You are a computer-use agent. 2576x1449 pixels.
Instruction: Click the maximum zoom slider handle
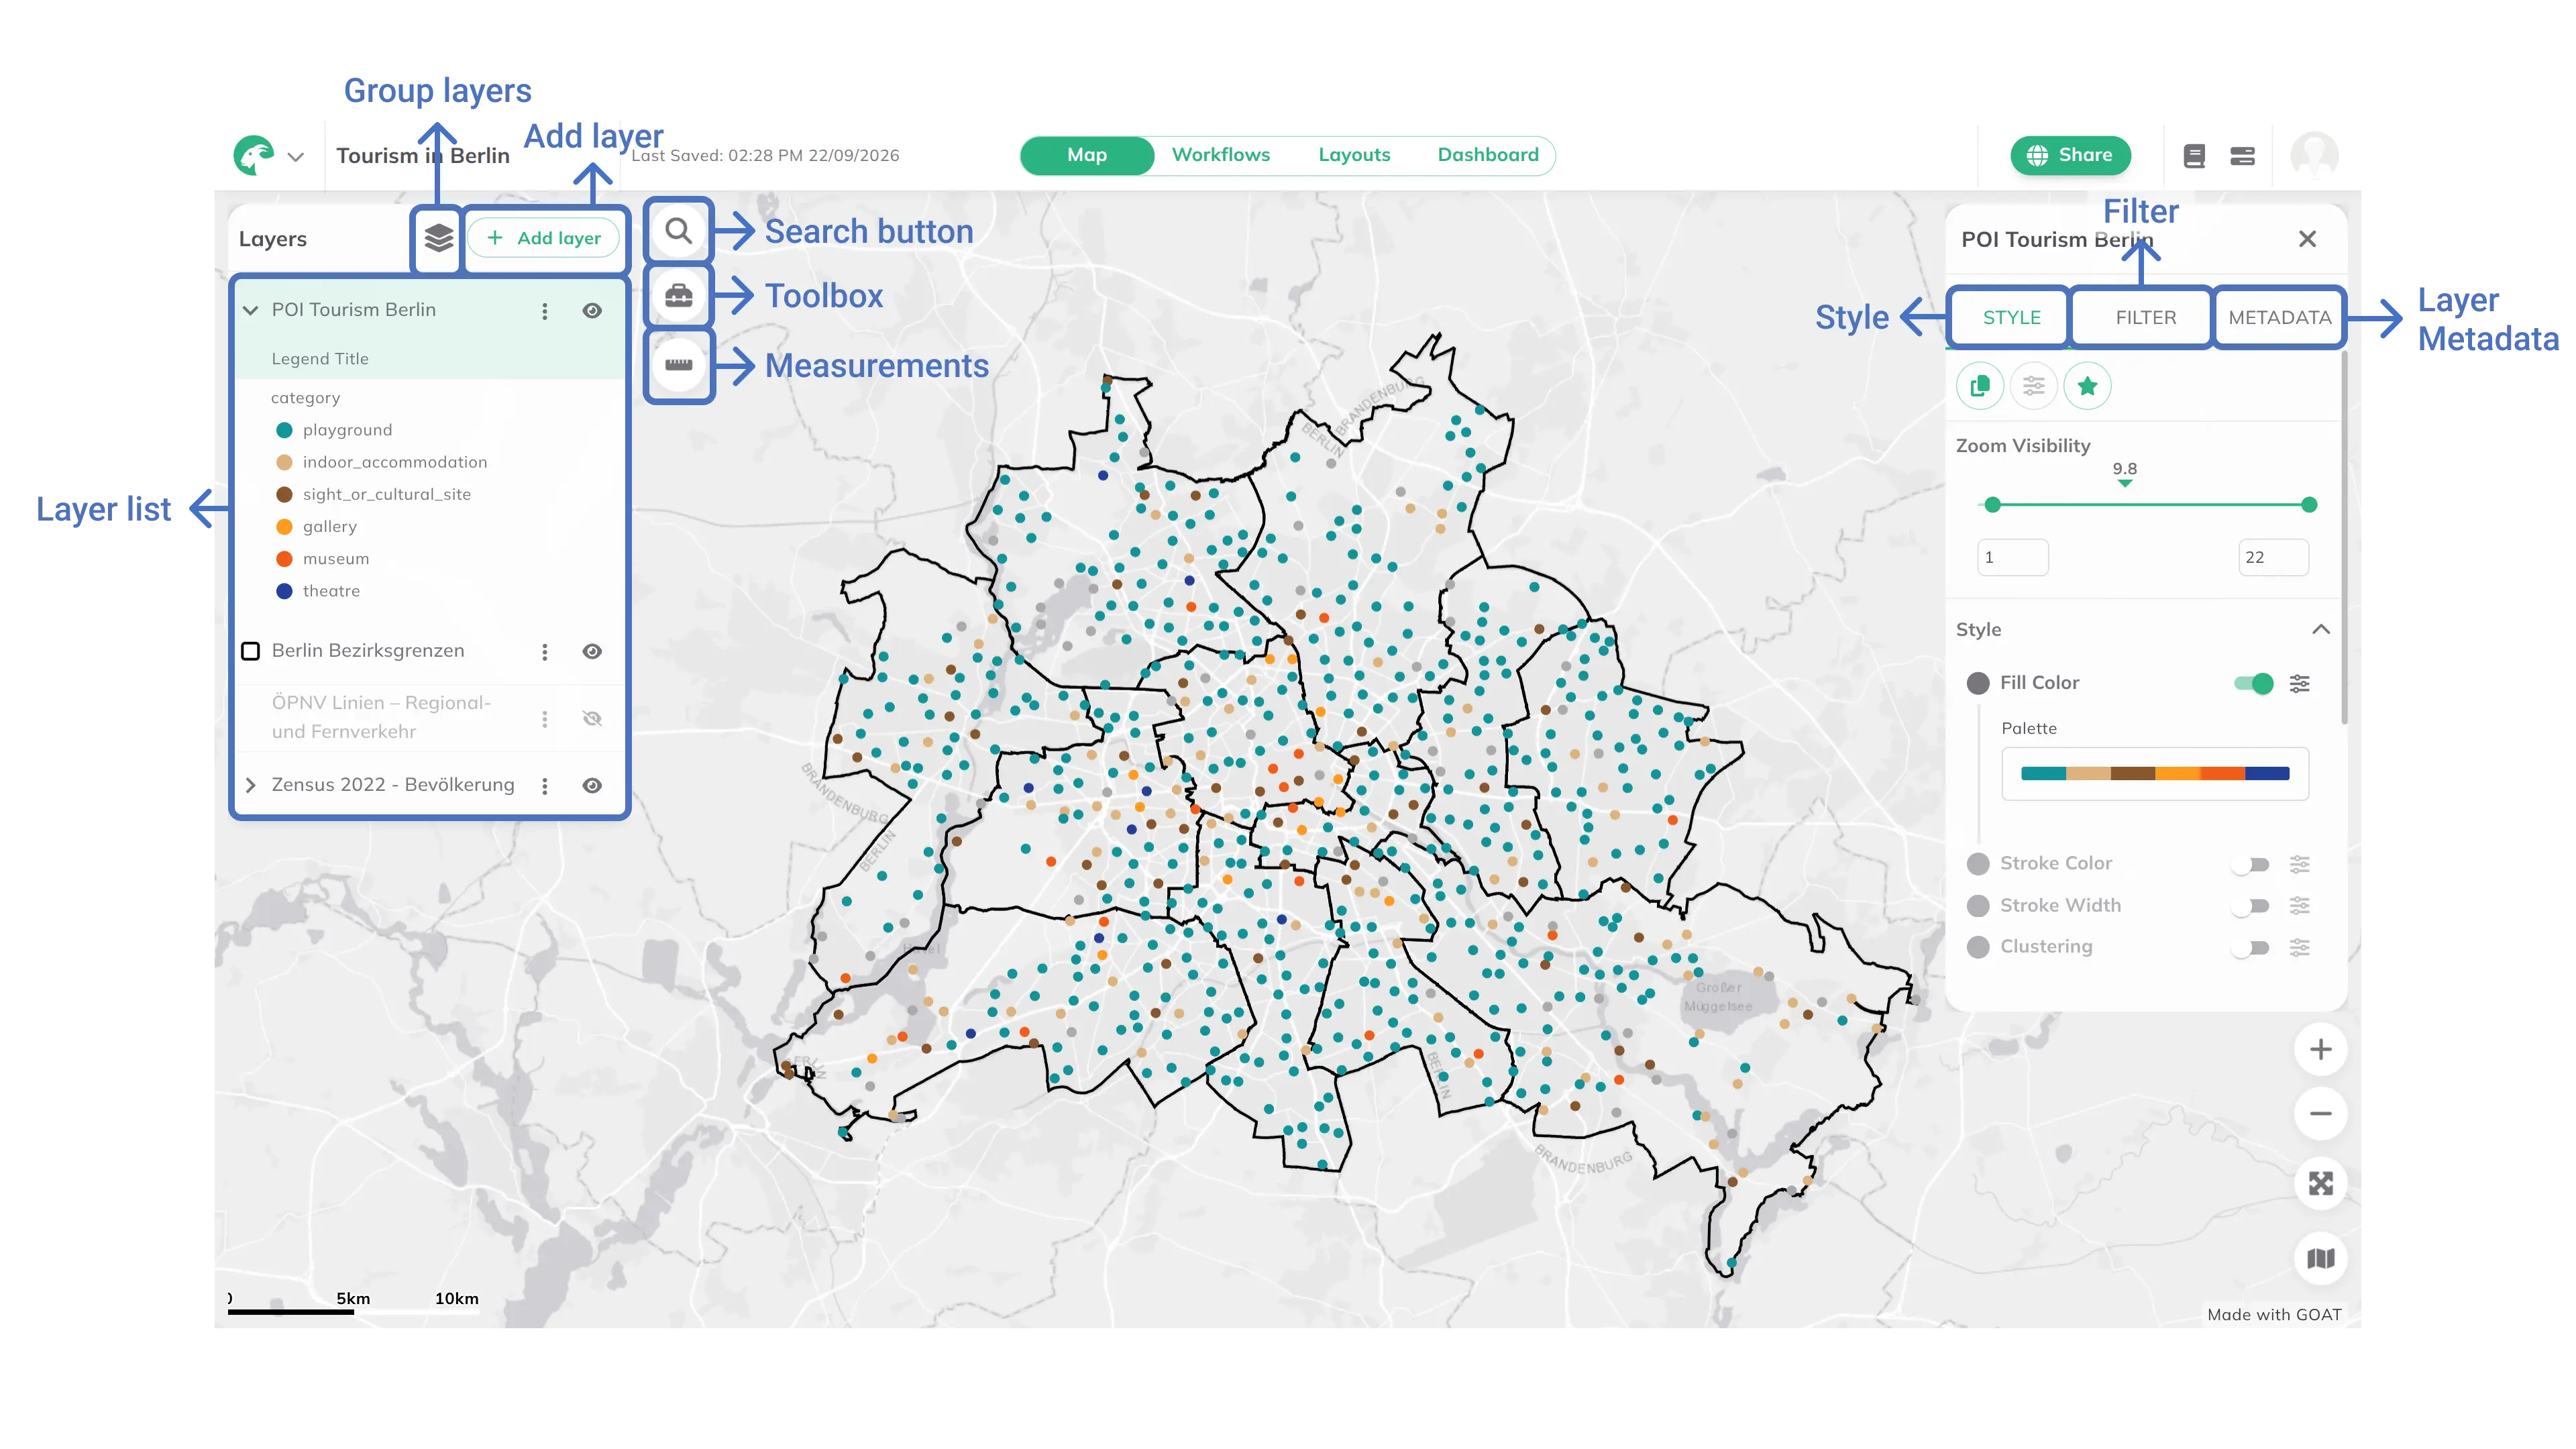pos(2309,505)
